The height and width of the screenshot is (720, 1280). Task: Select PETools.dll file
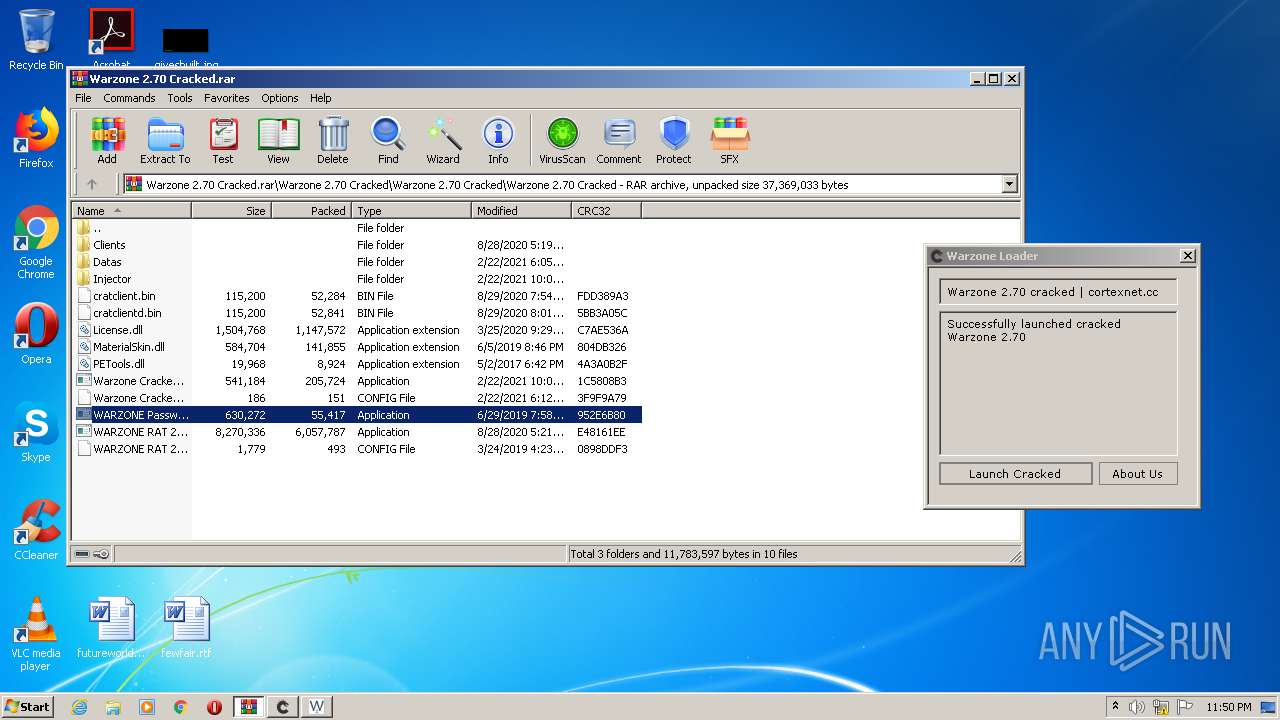[x=358, y=364]
